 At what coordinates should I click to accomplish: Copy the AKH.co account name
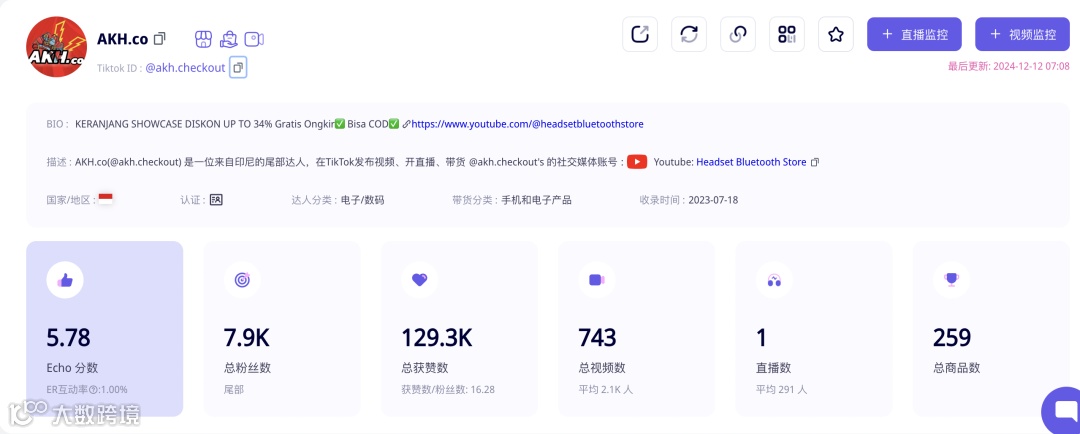point(159,39)
